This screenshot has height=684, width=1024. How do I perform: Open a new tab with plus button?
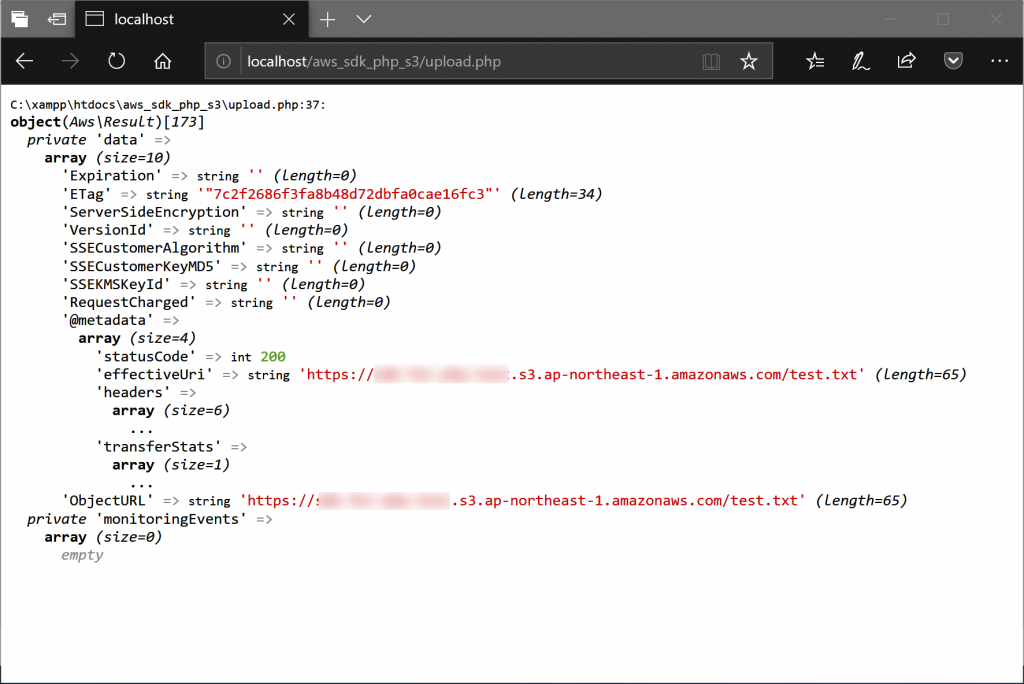328,19
